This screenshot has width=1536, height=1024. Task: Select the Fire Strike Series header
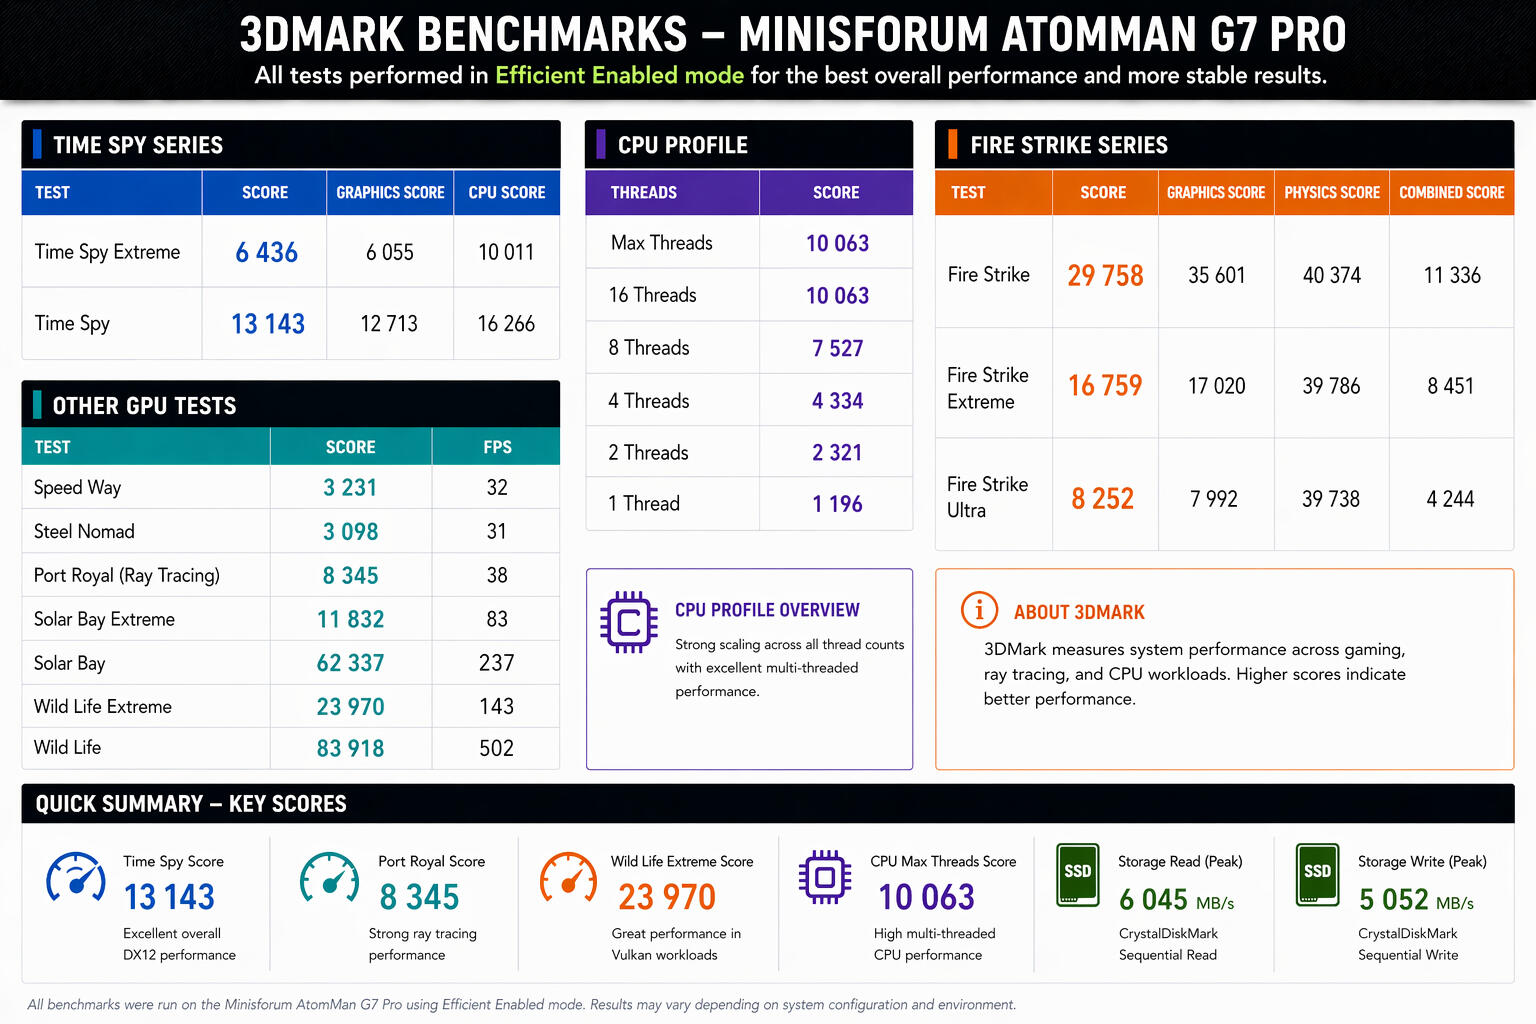pyautogui.click(x=1225, y=145)
